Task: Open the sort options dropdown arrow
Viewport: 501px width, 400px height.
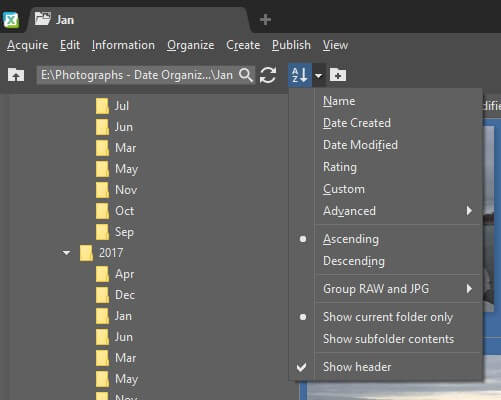Action: 319,75
